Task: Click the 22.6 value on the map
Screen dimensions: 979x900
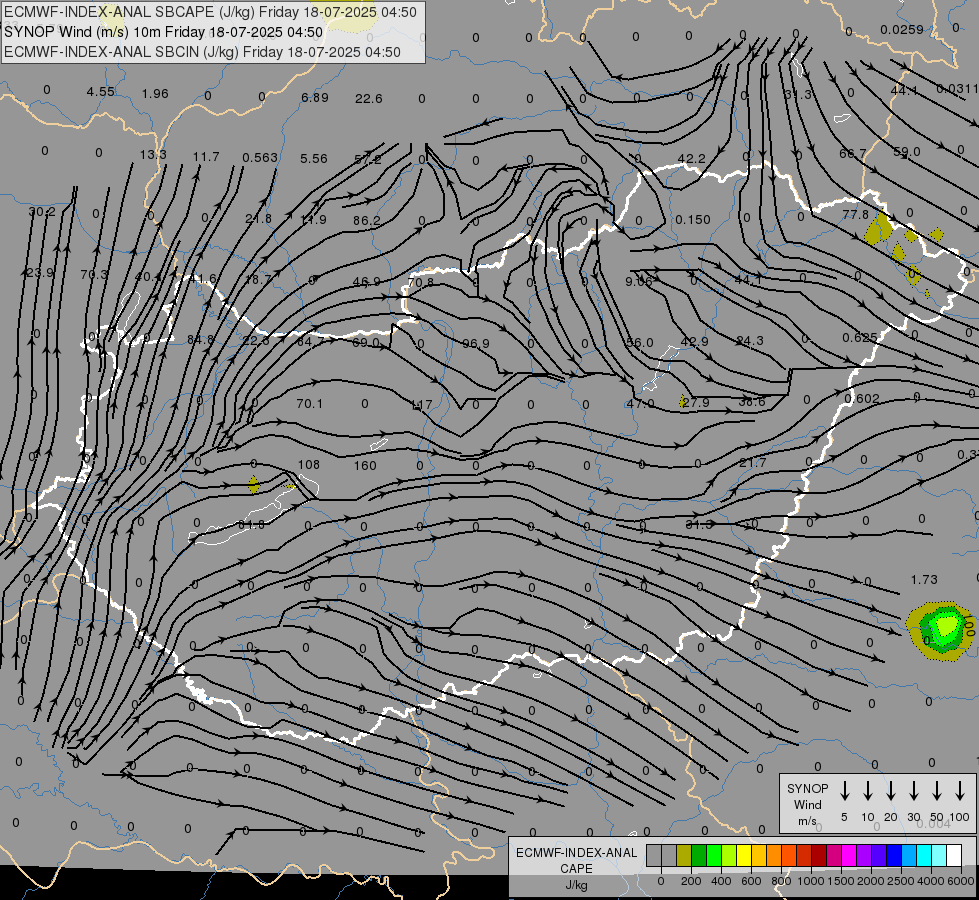Action: click(x=368, y=99)
